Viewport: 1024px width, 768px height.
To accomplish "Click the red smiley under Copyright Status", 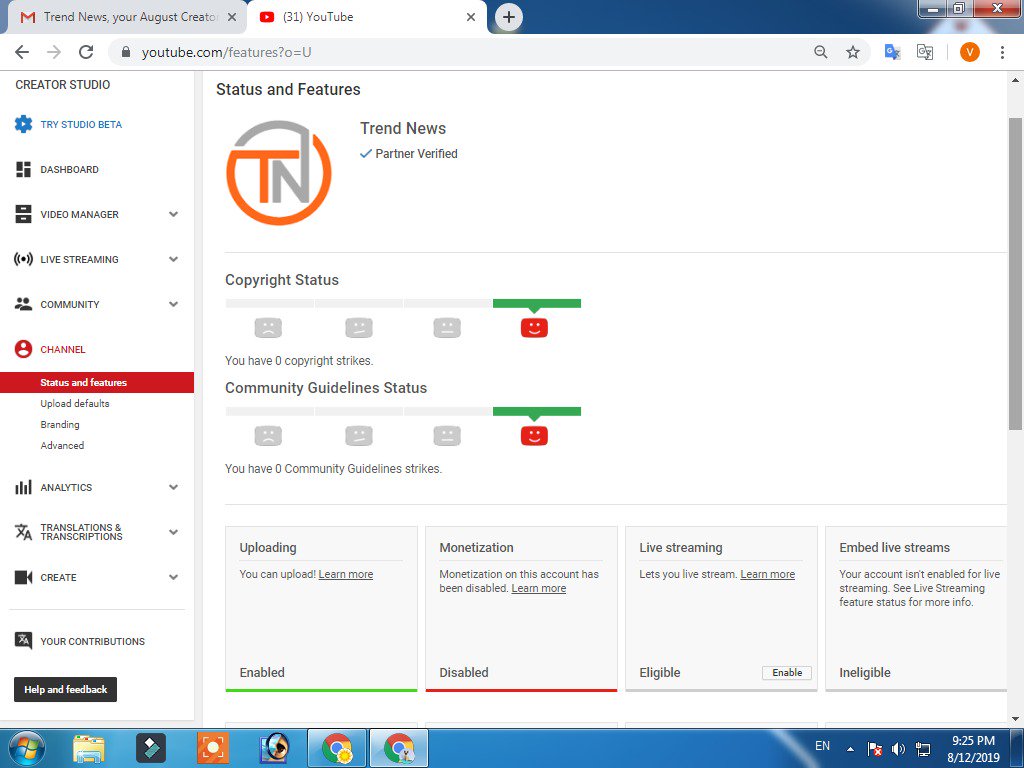I will click(534, 327).
